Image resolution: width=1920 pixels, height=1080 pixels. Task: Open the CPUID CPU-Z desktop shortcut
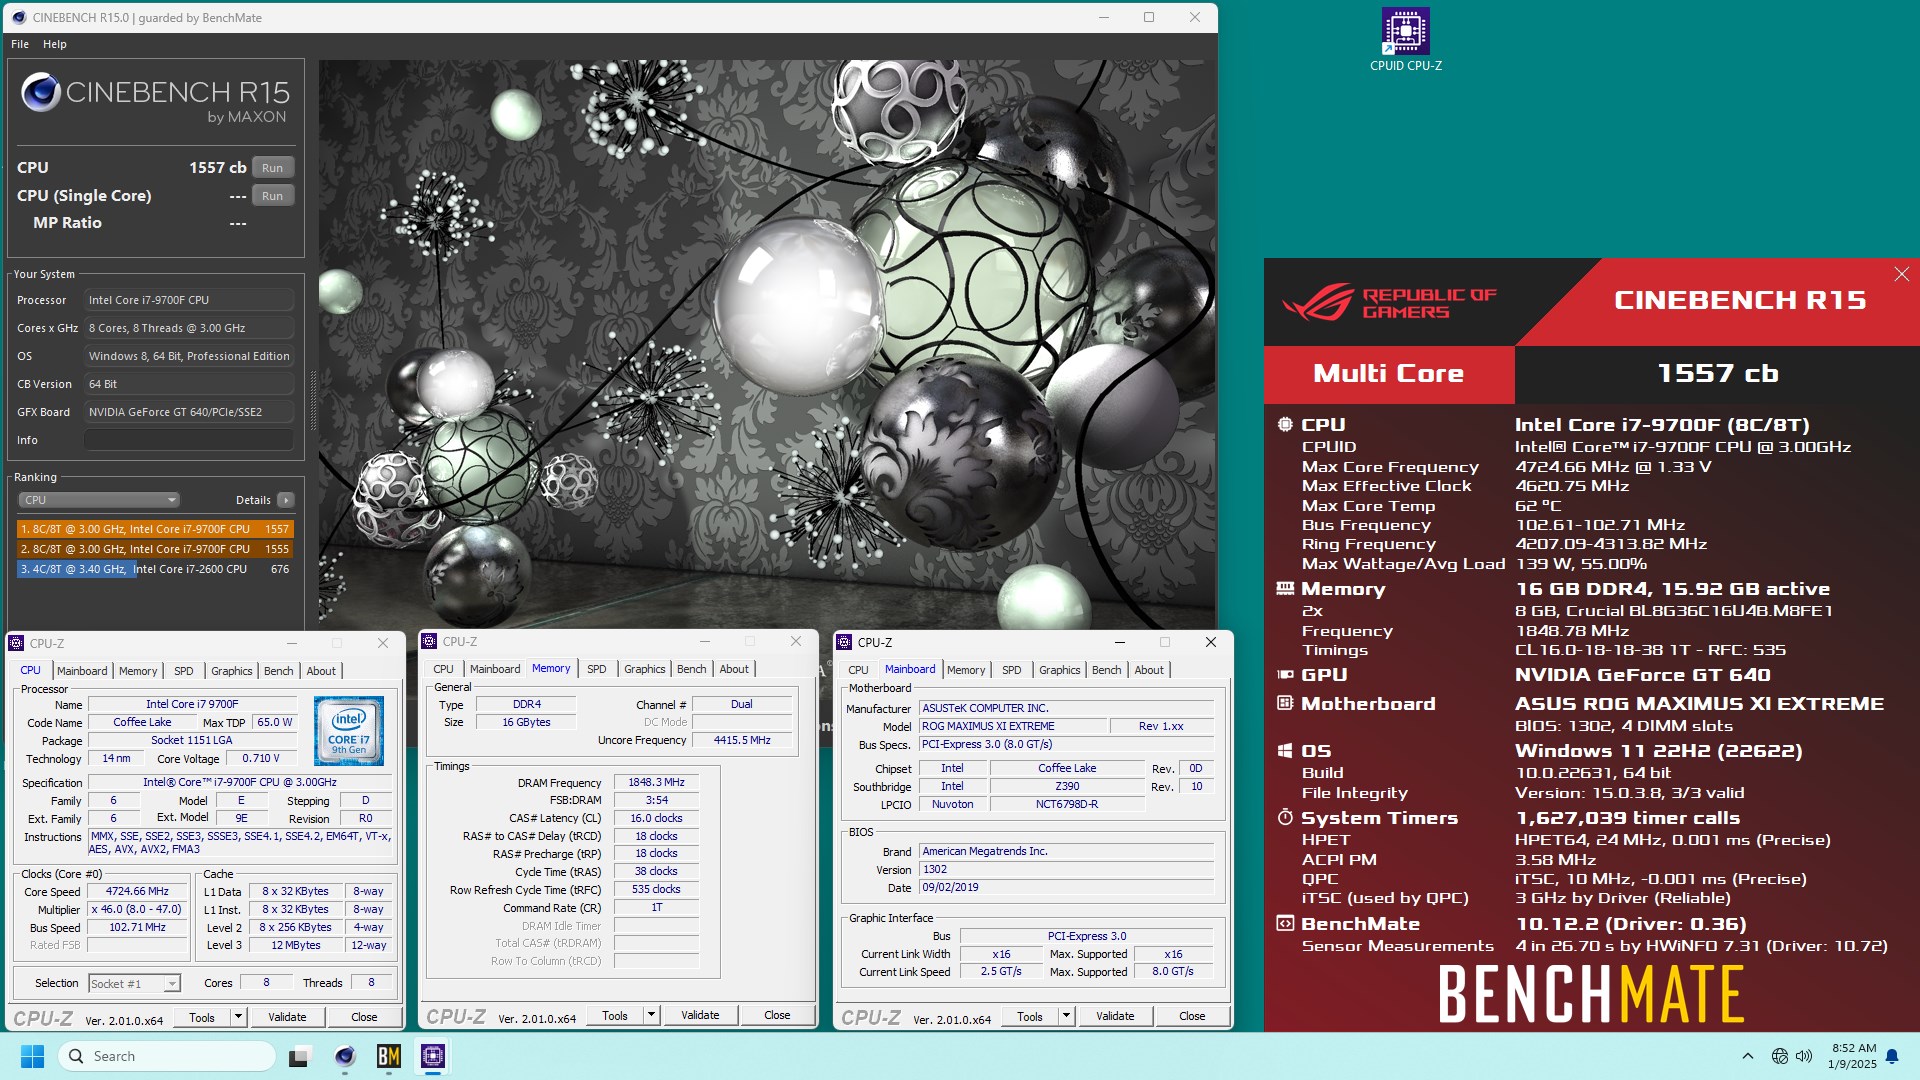1405,40
